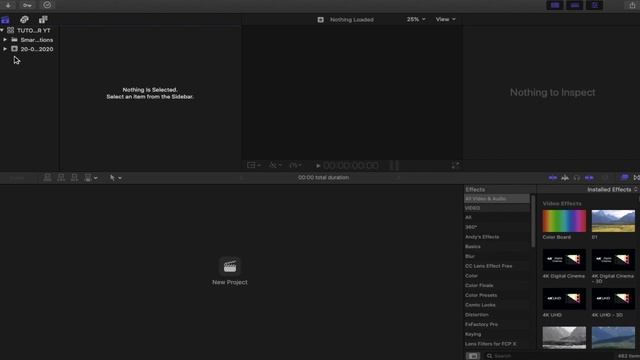The width and height of the screenshot is (640, 360).
Task: Open the Photos and Audio sidebar icon
Action: click(24, 19)
